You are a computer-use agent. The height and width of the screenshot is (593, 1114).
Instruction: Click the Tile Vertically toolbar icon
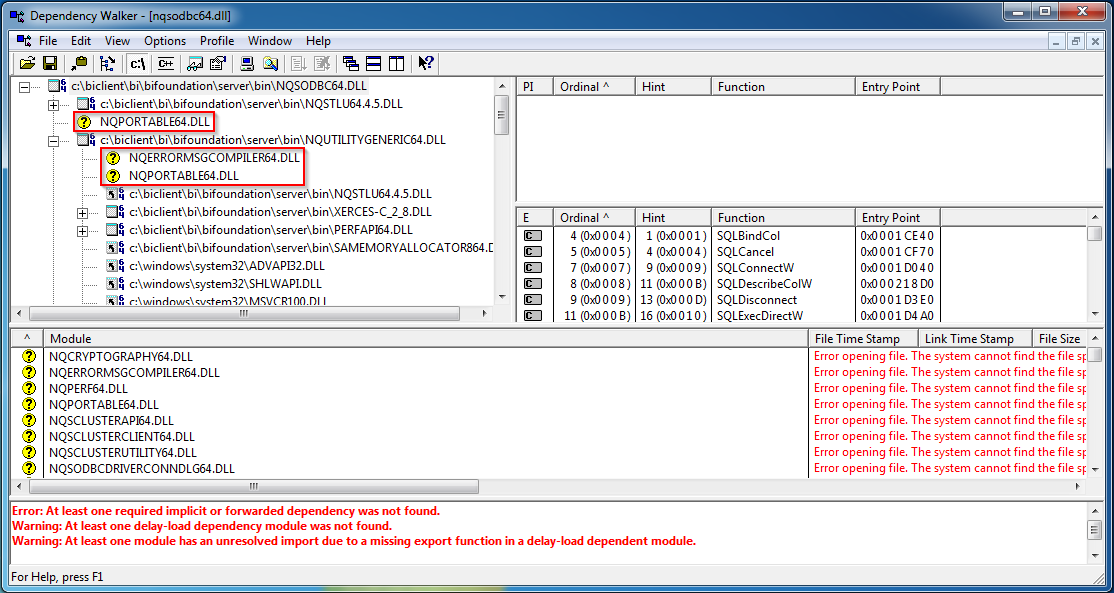pyautogui.click(x=396, y=62)
